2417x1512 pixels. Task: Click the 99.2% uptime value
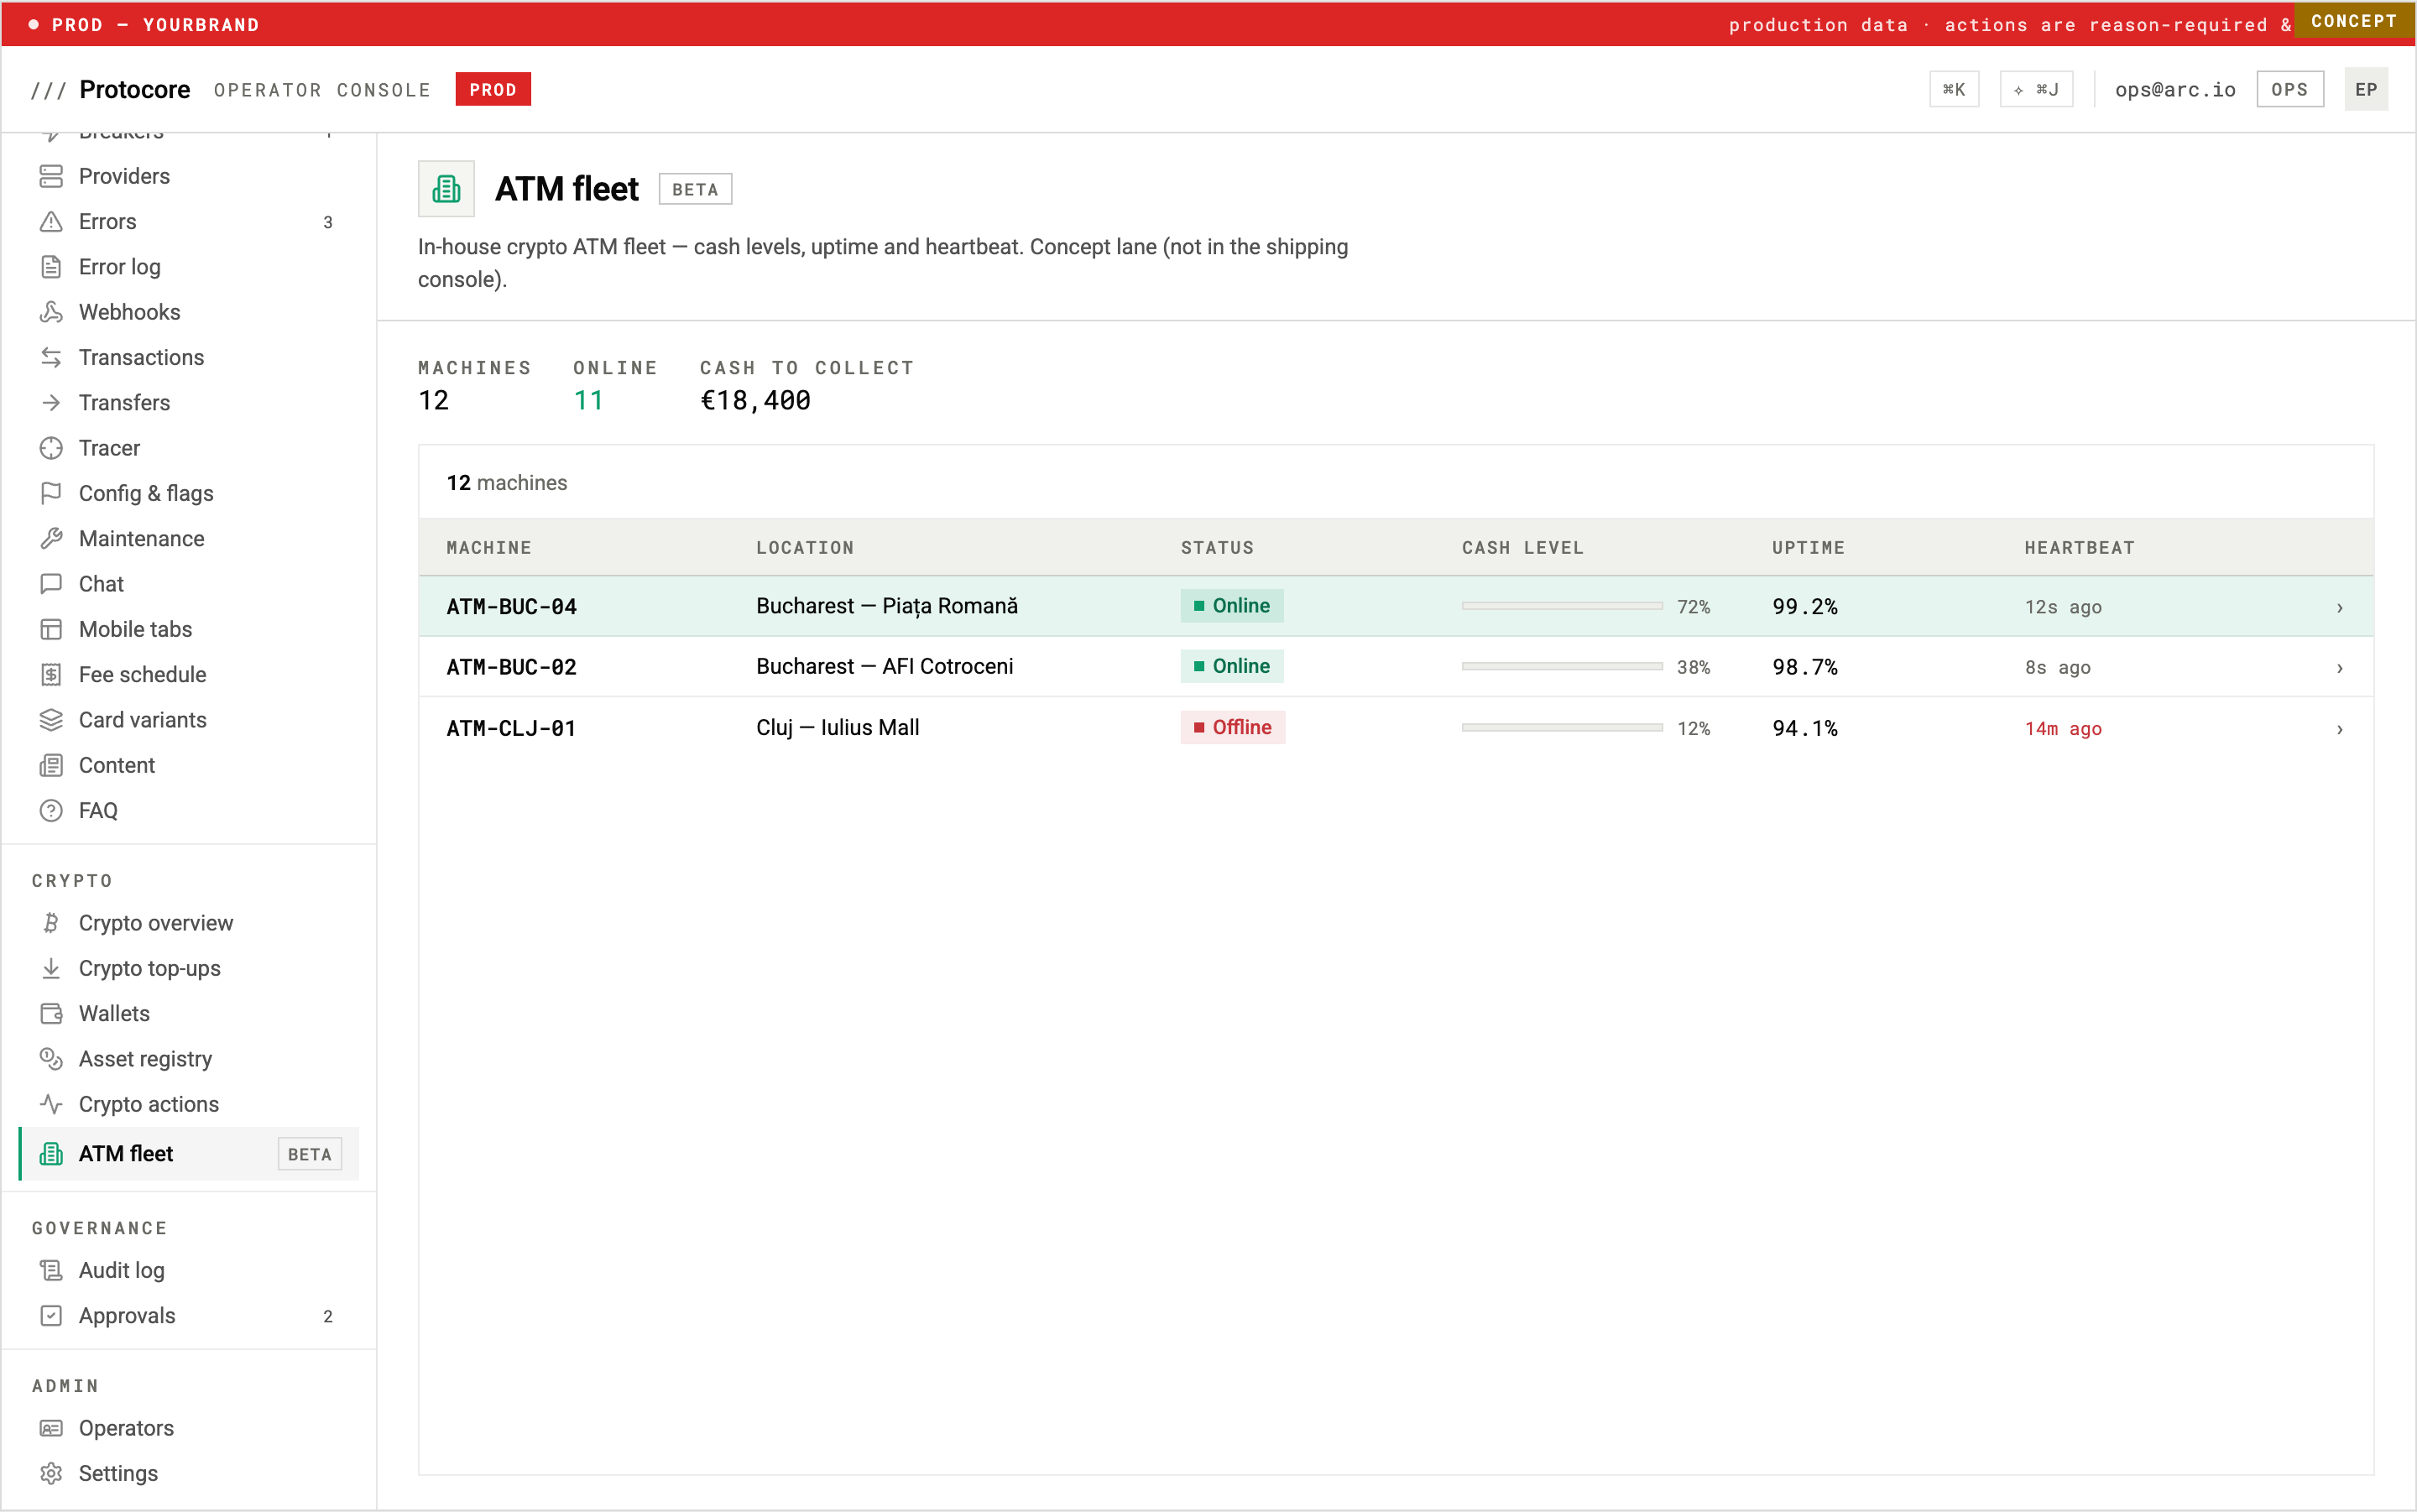pyautogui.click(x=1805, y=607)
